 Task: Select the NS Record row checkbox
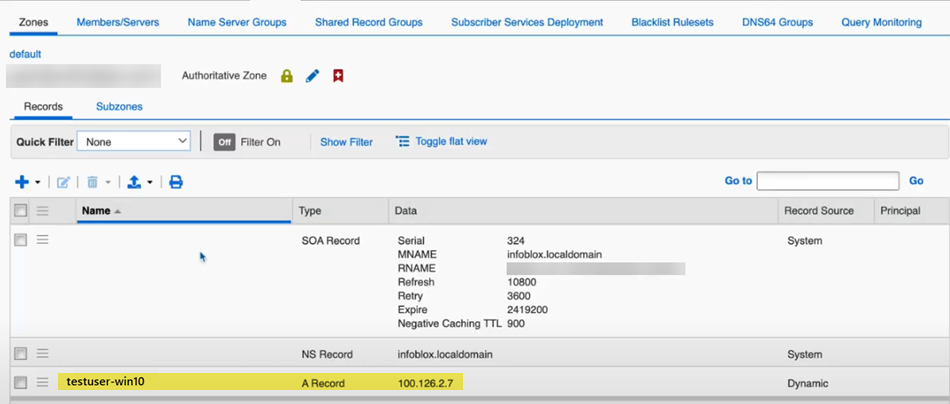tap(20, 354)
